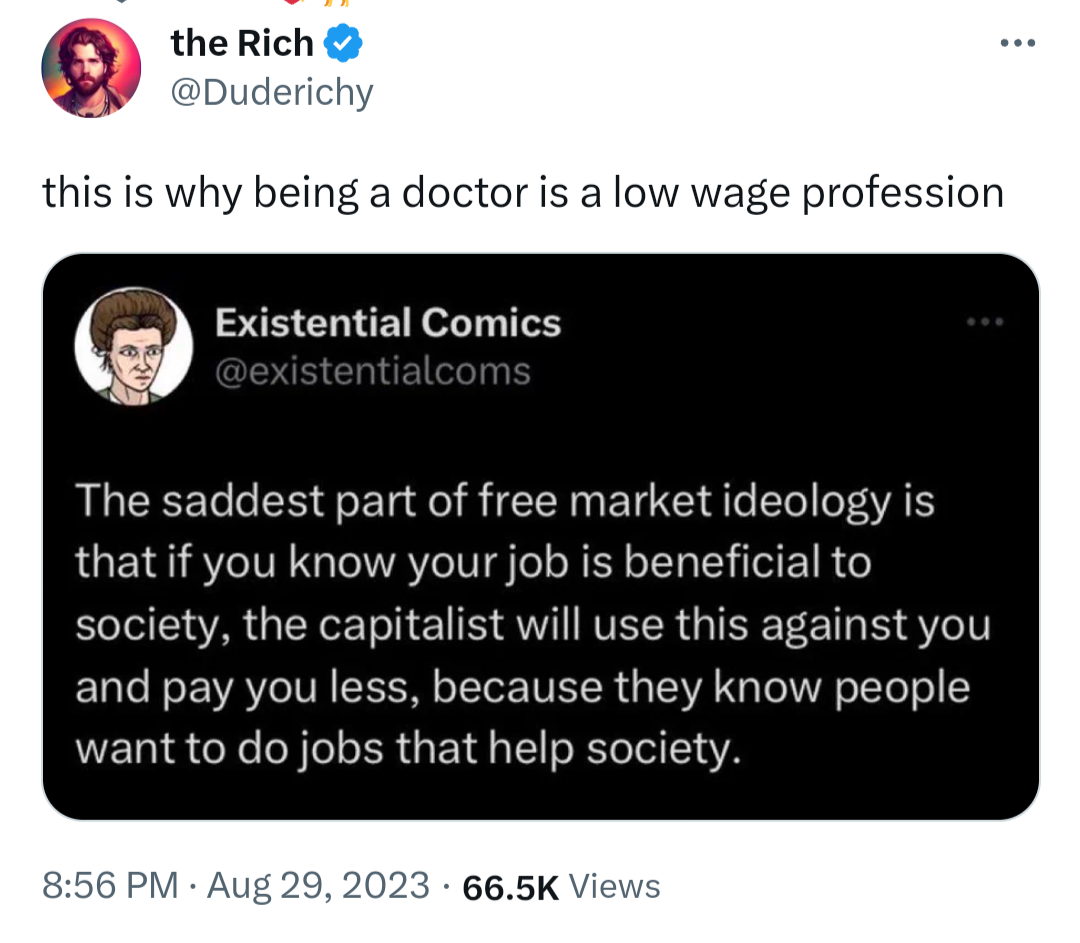The width and height of the screenshot is (1080, 943).
Task: Click the 8:56 PM timestamp
Action: pos(110,886)
